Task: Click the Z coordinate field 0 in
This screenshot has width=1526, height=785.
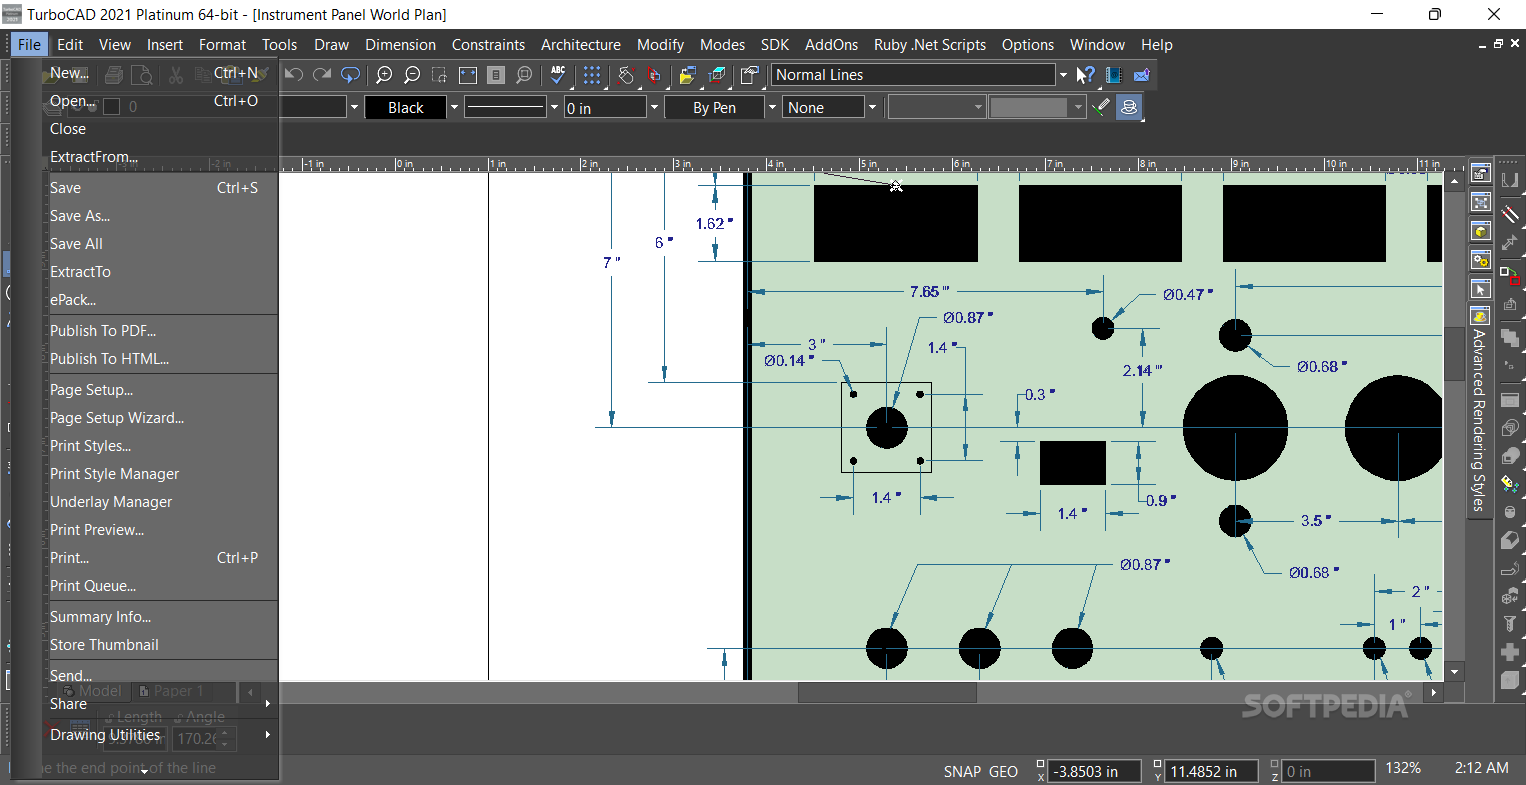Action: point(1329,771)
